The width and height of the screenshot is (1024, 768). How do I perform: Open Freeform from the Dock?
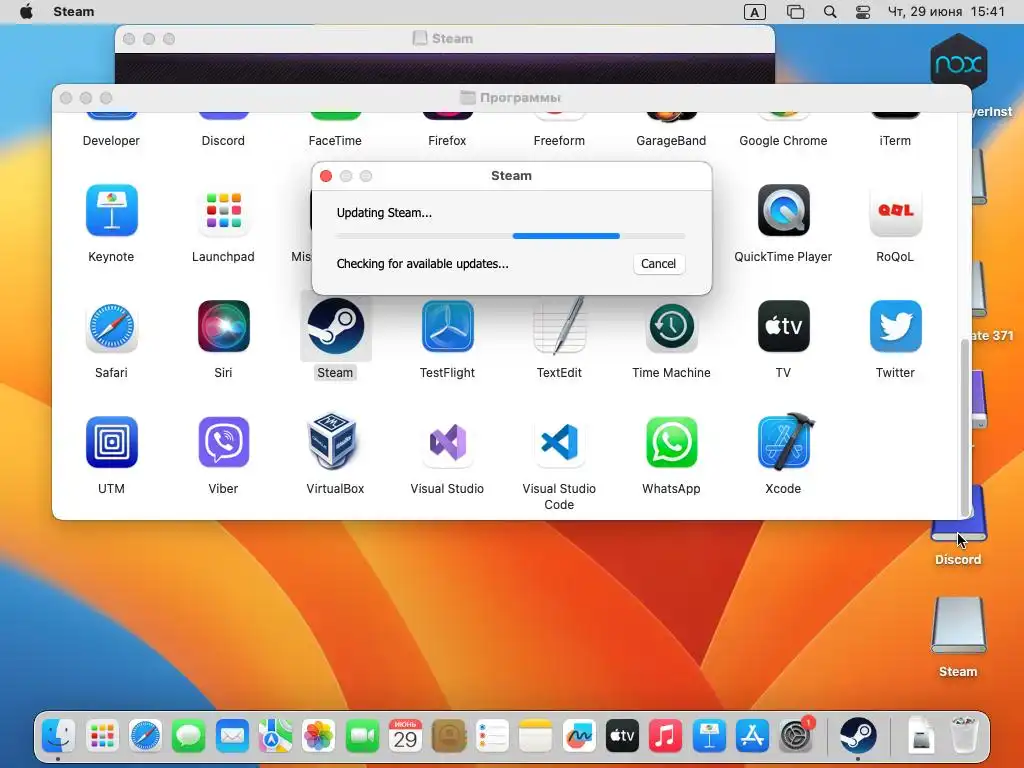pyautogui.click(x=579, y=736)
